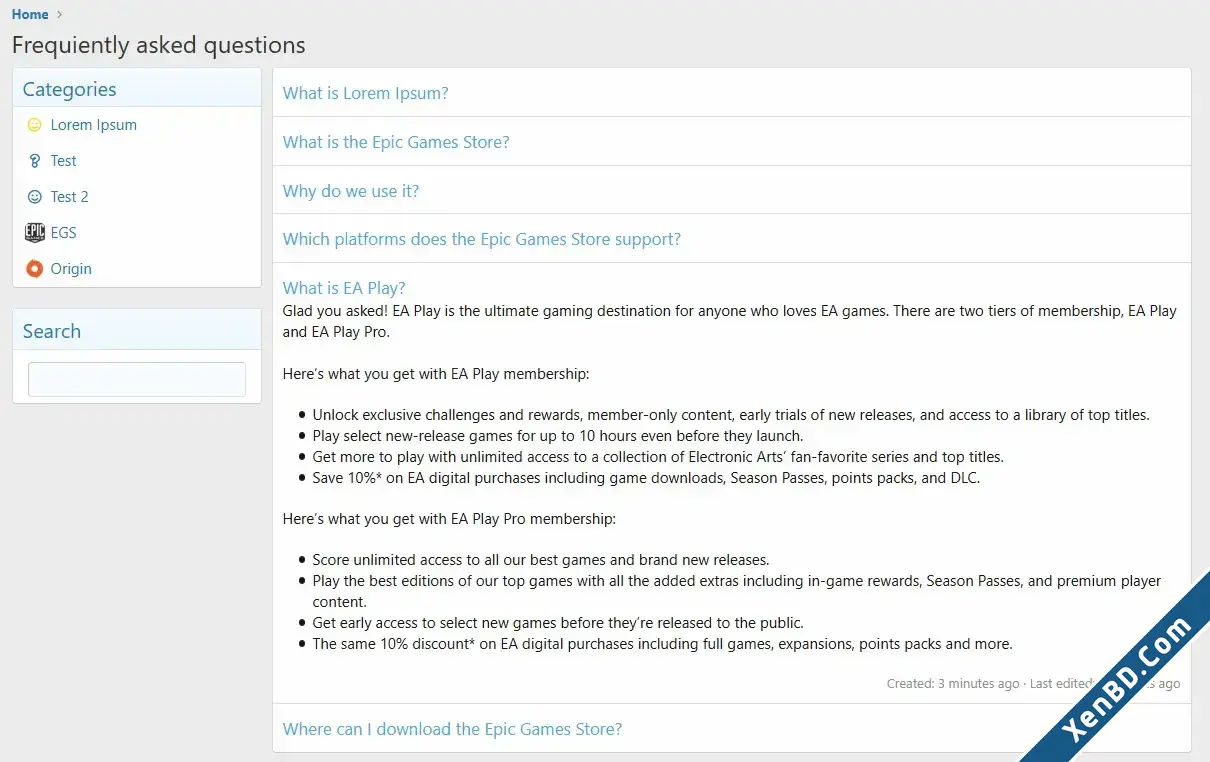Click the bullet Play select new-release games
The width and height of the screenshot is (1210, 762).
558,436
